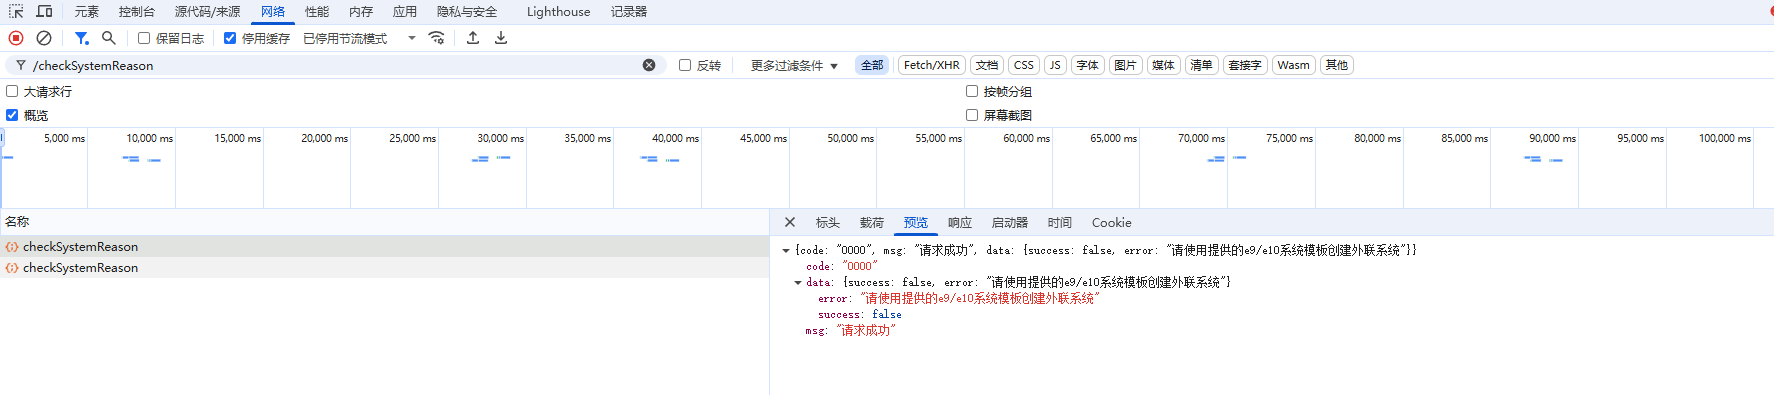Click the 10,000 ms overview timeline marker
This screenshot has height=395, width=1774.
click(149, 138)
